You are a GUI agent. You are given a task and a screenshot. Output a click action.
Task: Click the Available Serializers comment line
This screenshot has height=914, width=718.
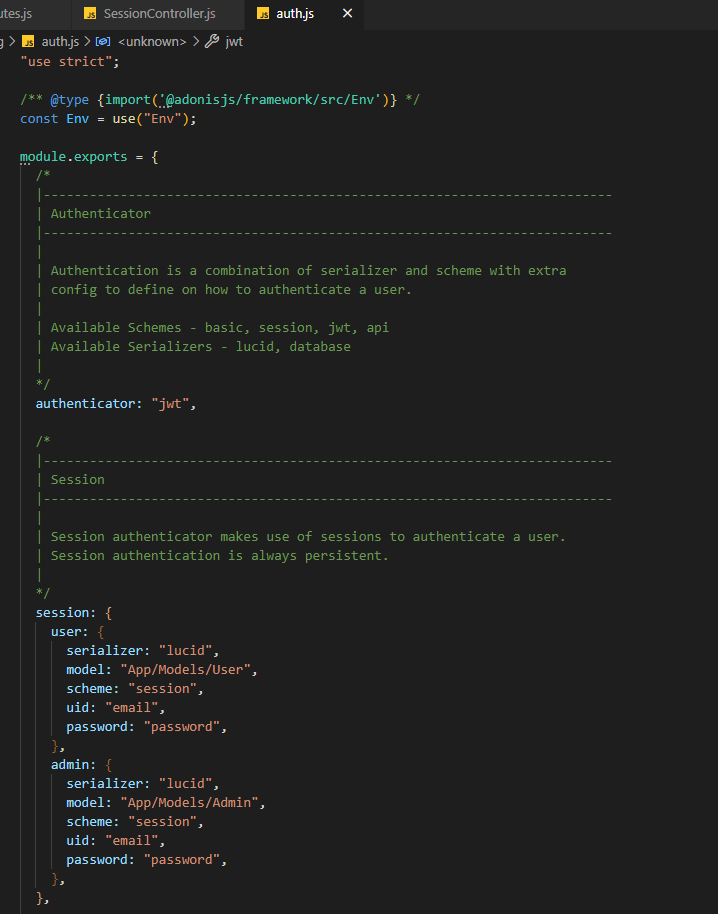200,346
